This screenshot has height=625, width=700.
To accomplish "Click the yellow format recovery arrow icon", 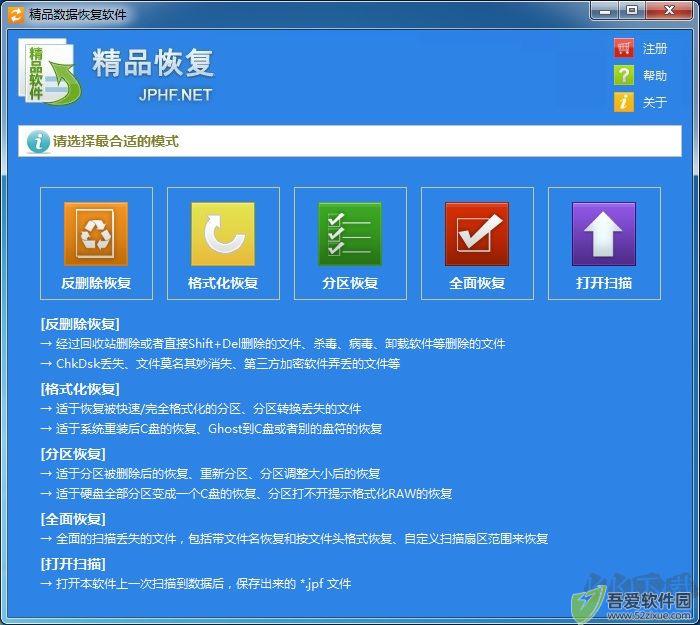I will click(223, 234).
